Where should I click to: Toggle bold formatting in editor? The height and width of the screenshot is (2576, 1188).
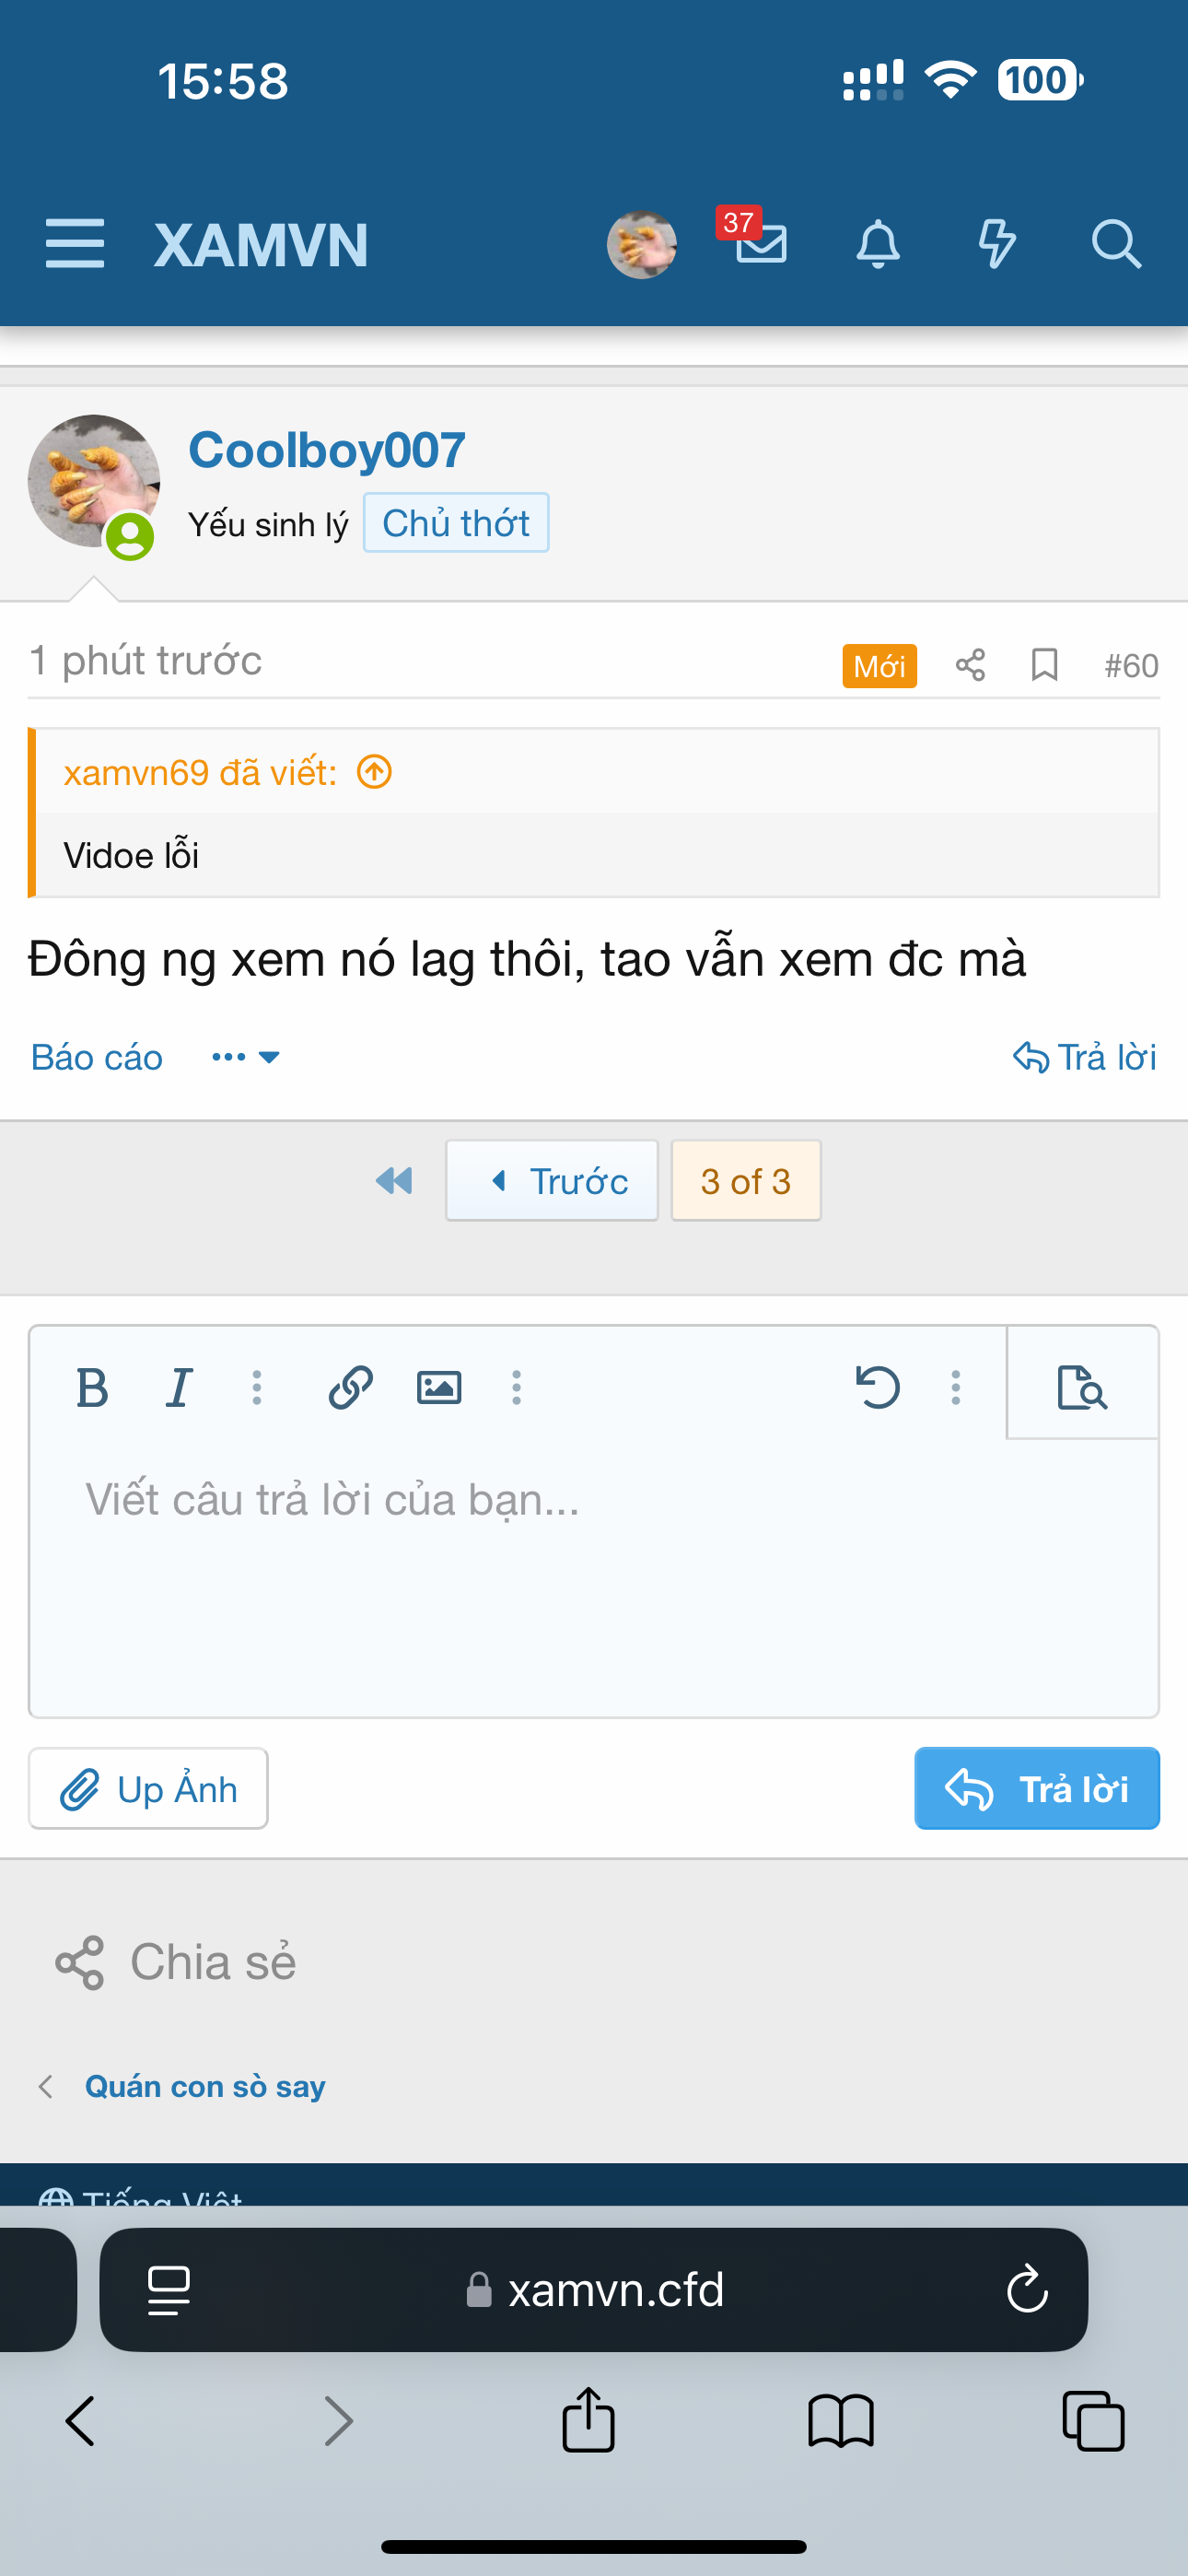(92, 1387)
